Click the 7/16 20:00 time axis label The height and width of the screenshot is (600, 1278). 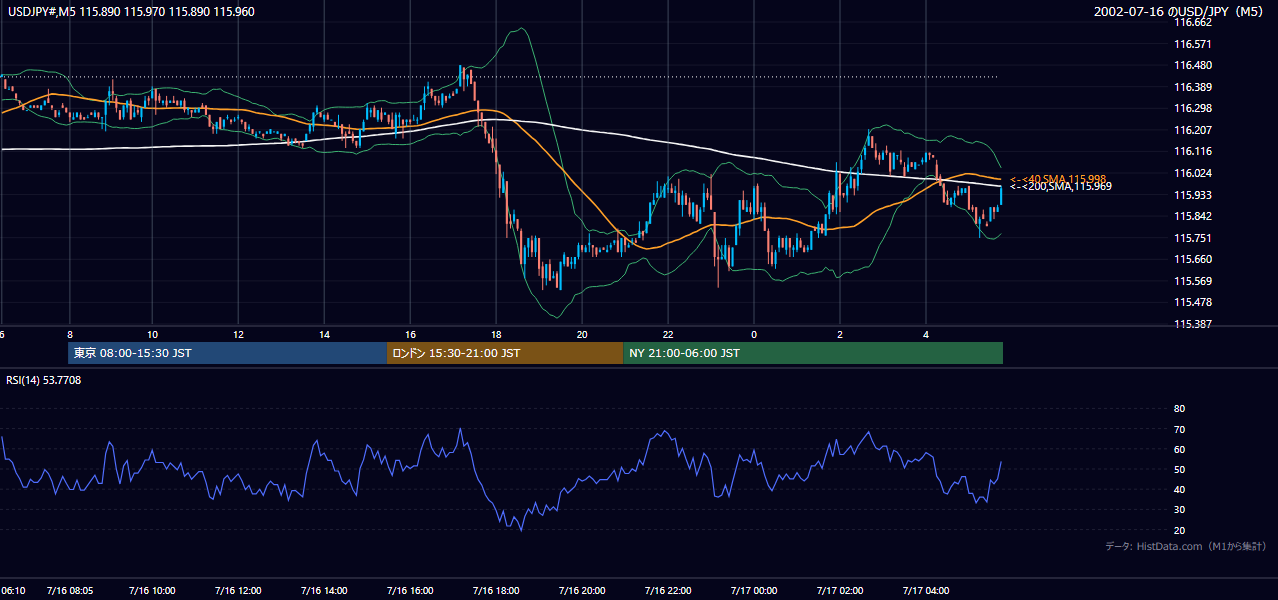[x=583, y=591]
